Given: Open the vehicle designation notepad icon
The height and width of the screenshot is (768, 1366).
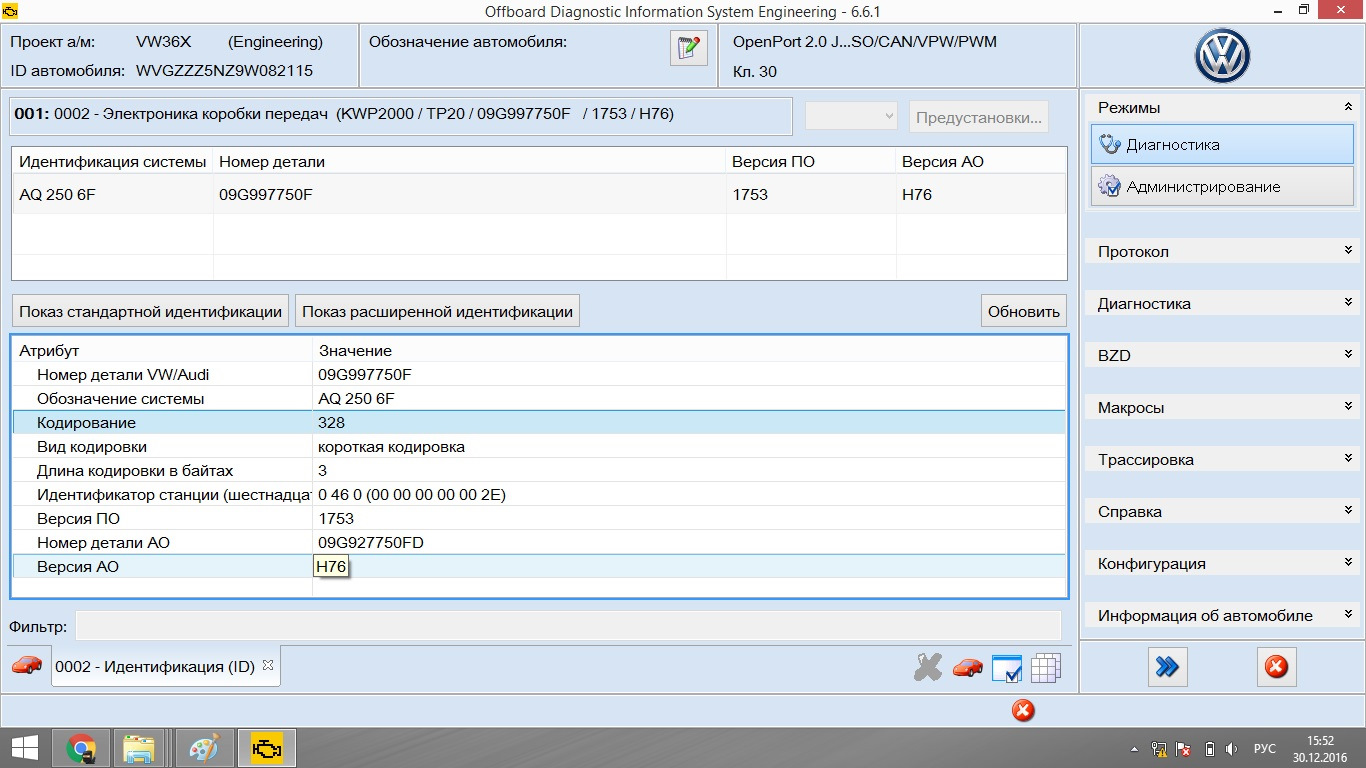Looking at the screenshot, I should pos(688,48).
